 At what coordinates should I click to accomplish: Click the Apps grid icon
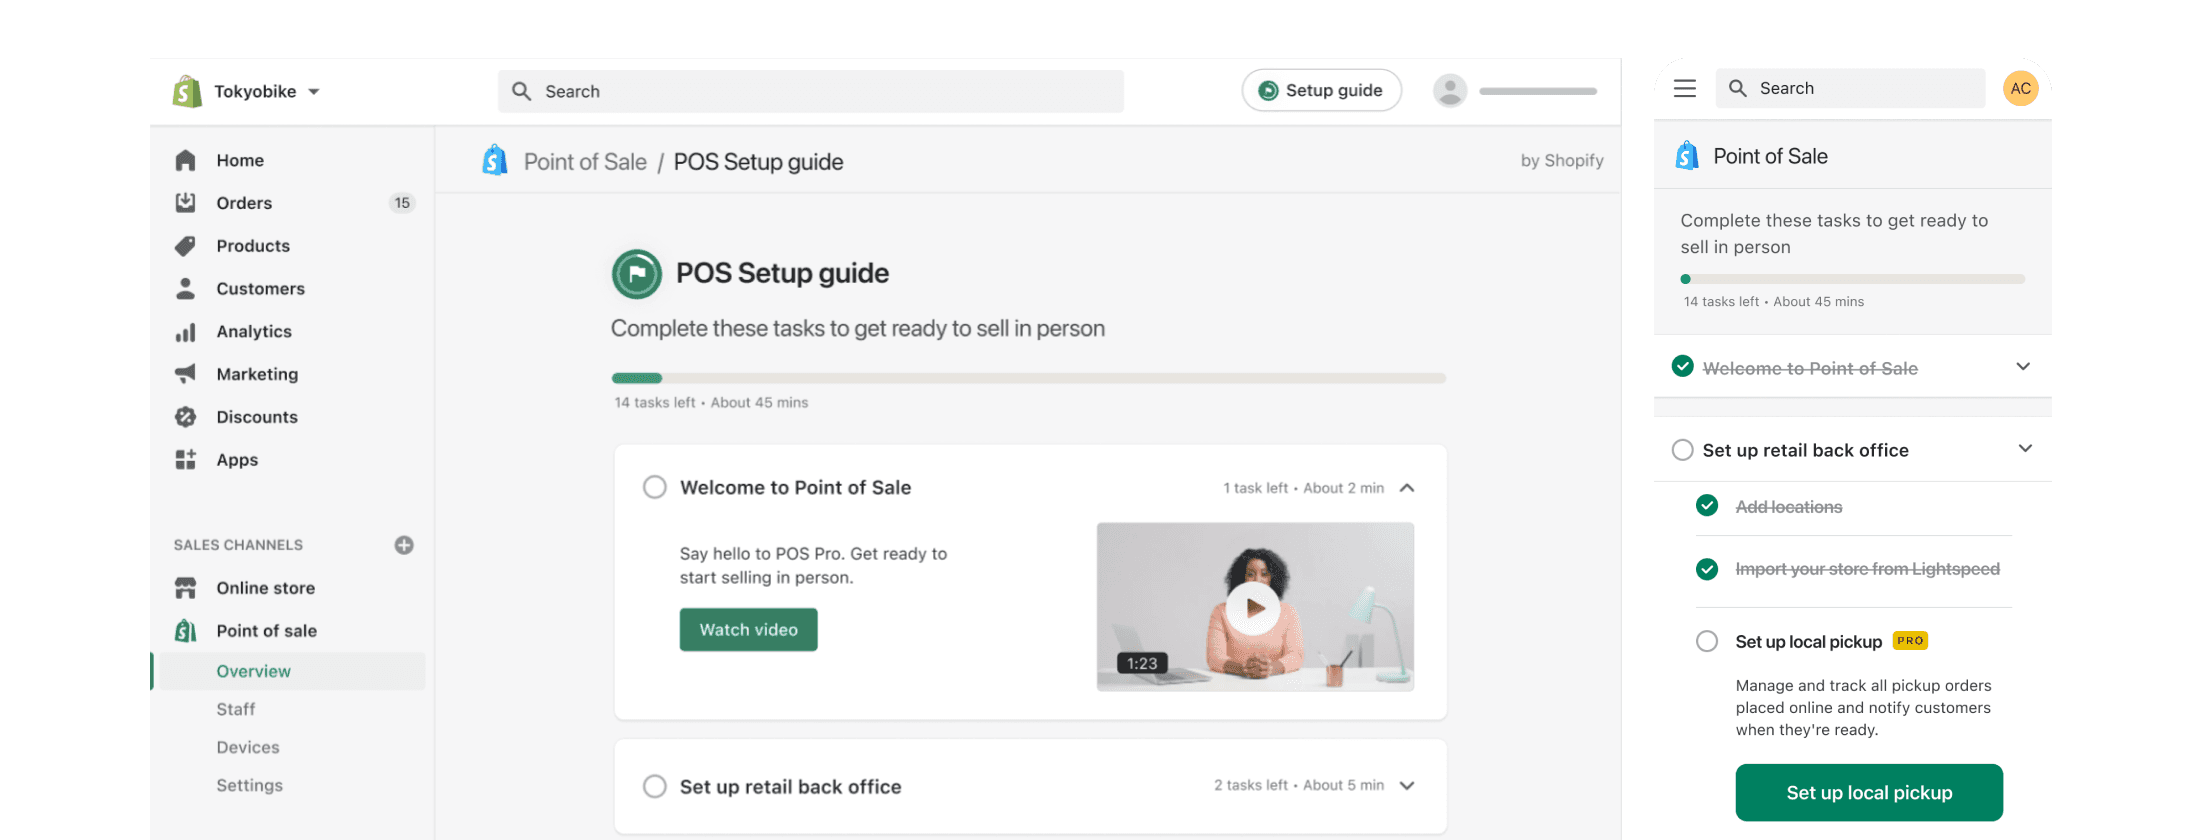185,460
